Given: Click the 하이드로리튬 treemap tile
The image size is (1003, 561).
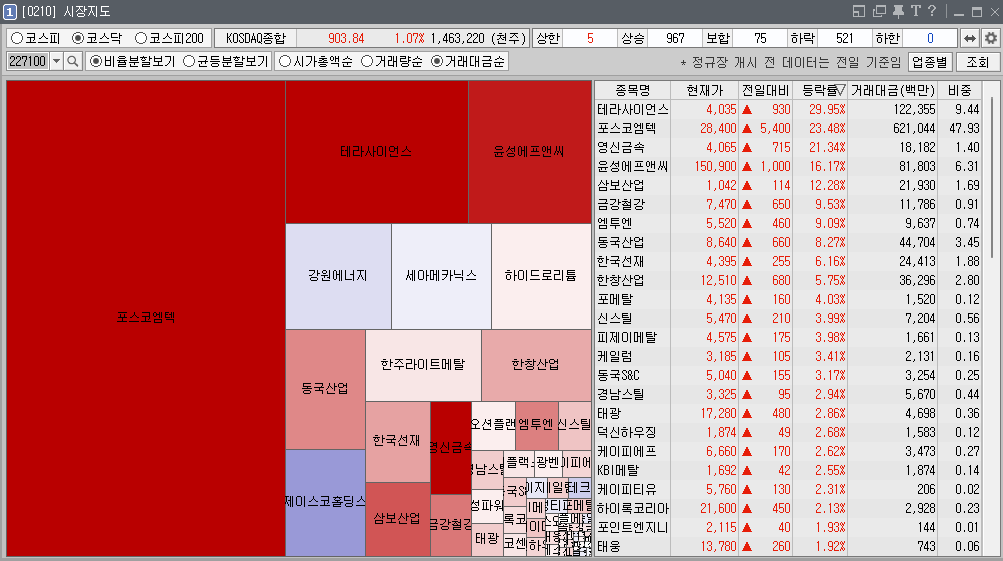Looking at the screenshot, I should [541, 276].
